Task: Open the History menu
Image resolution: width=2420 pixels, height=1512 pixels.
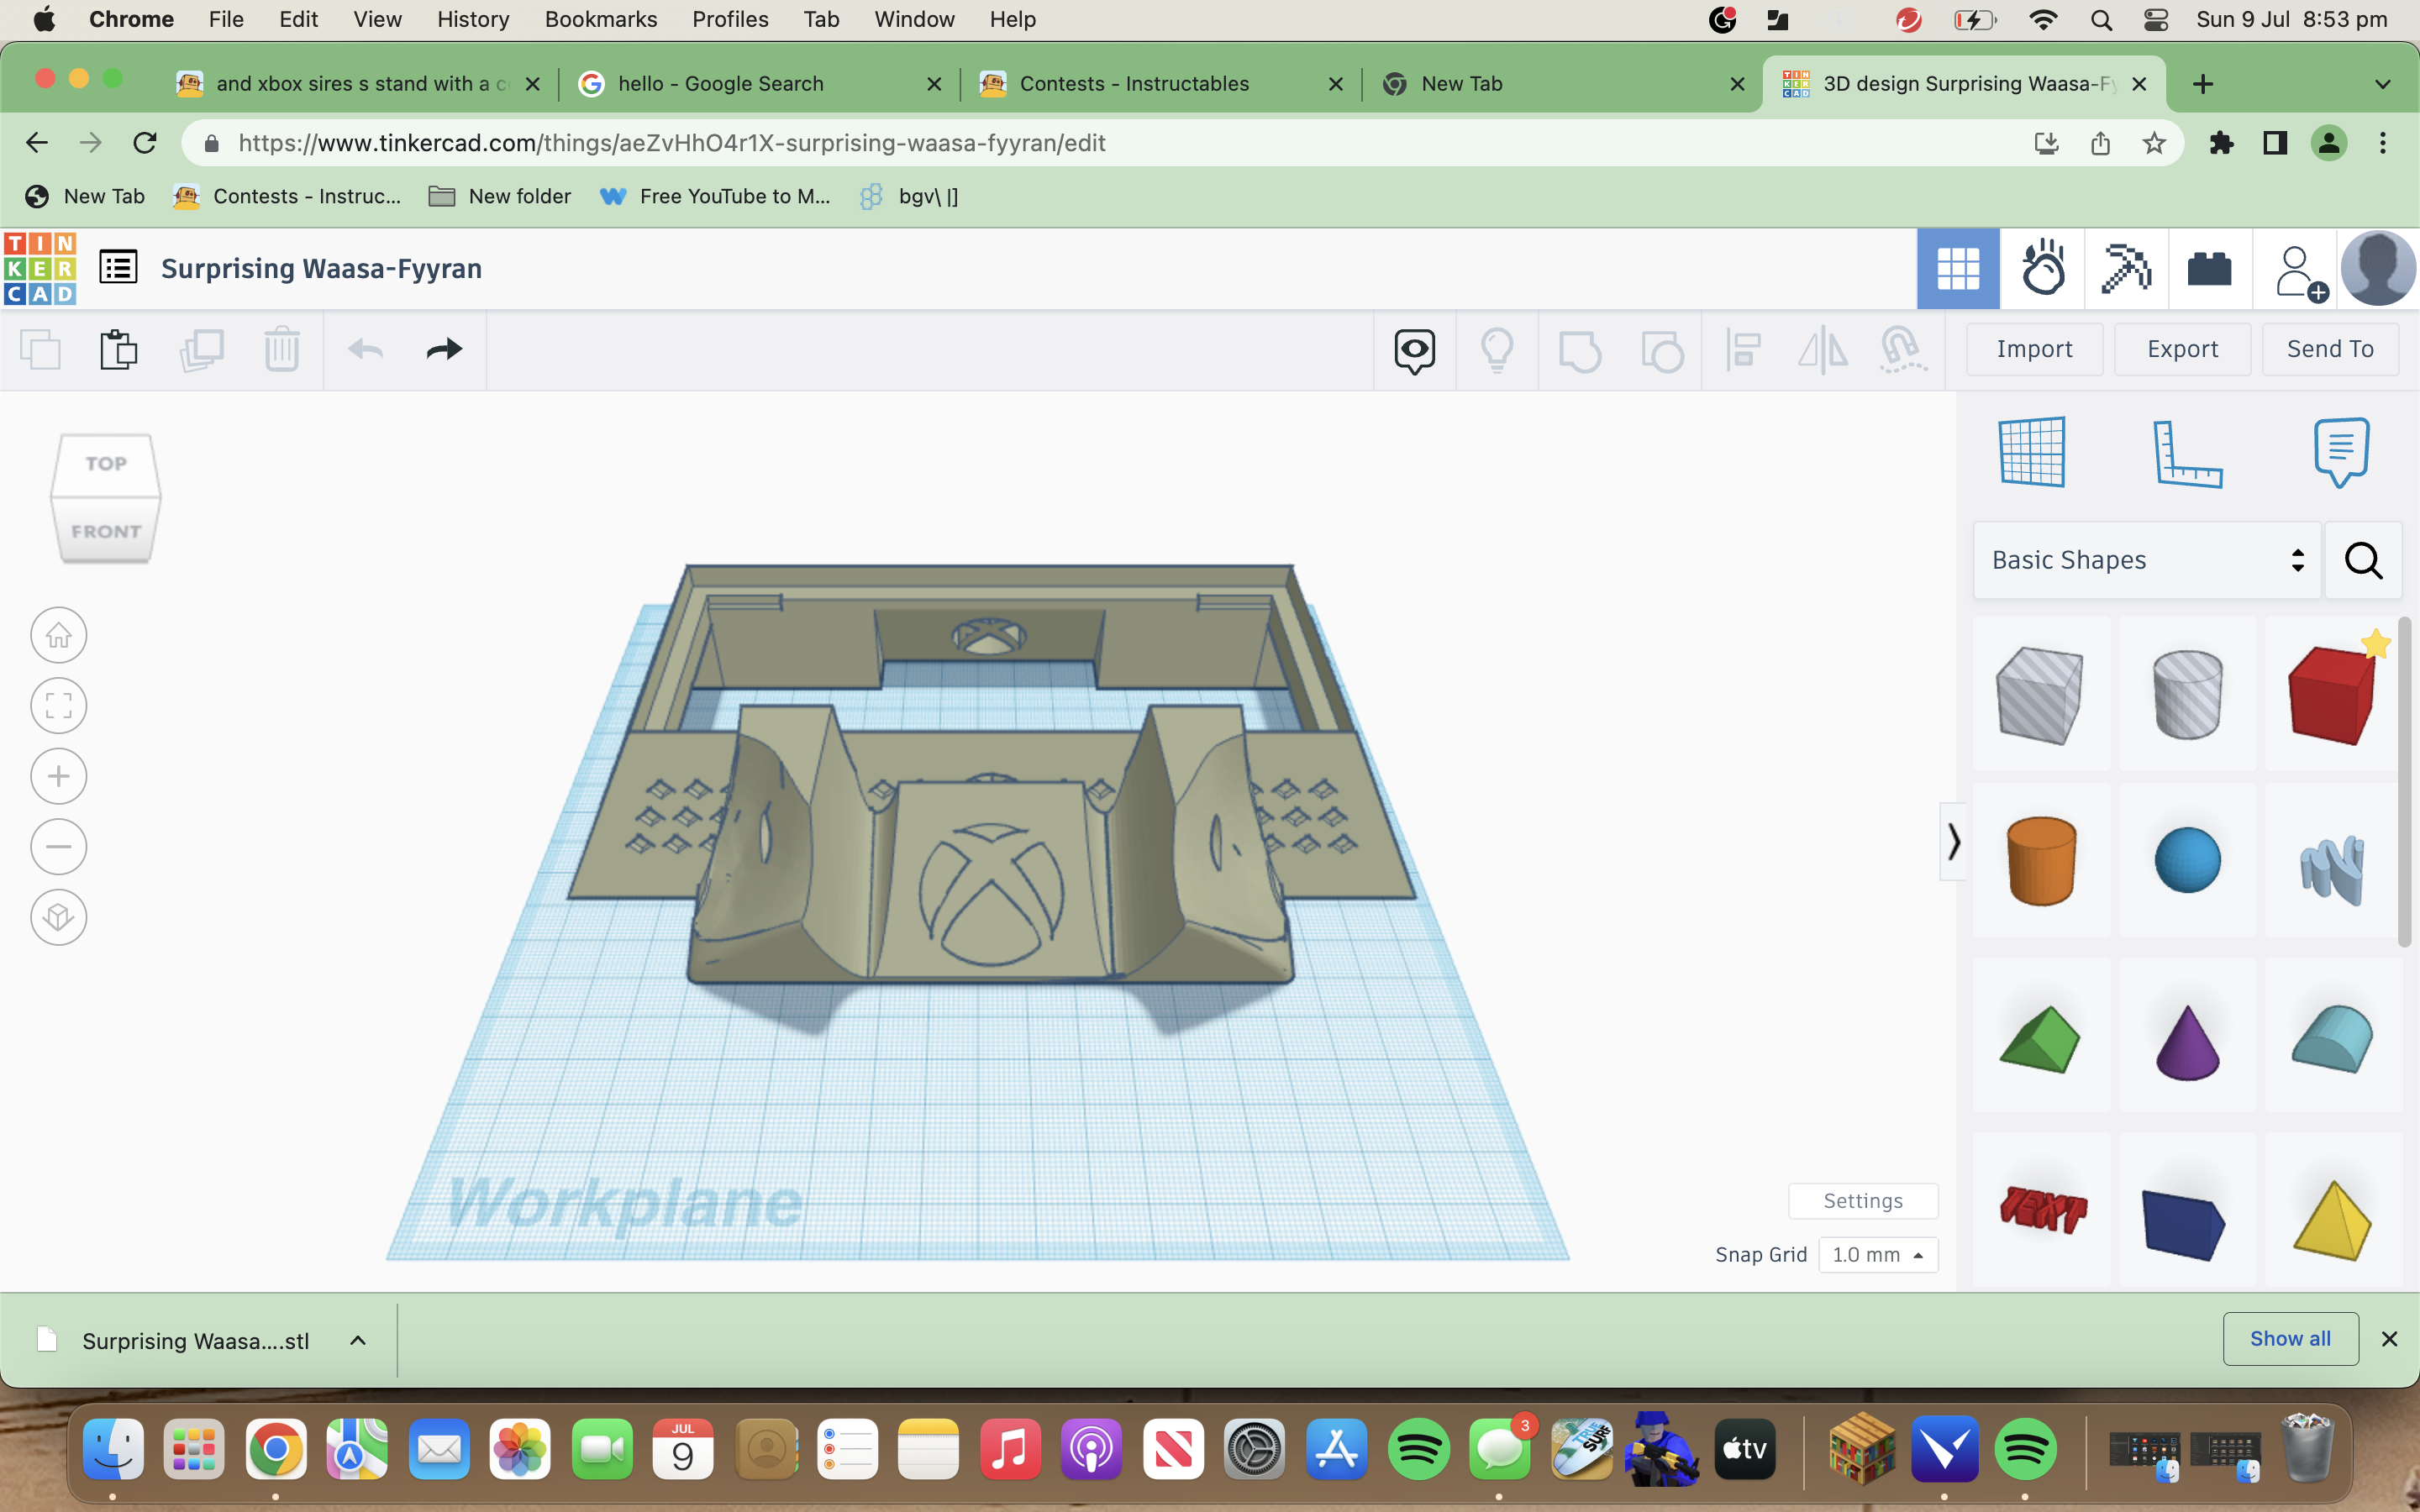Action: [x=473, y=19]
